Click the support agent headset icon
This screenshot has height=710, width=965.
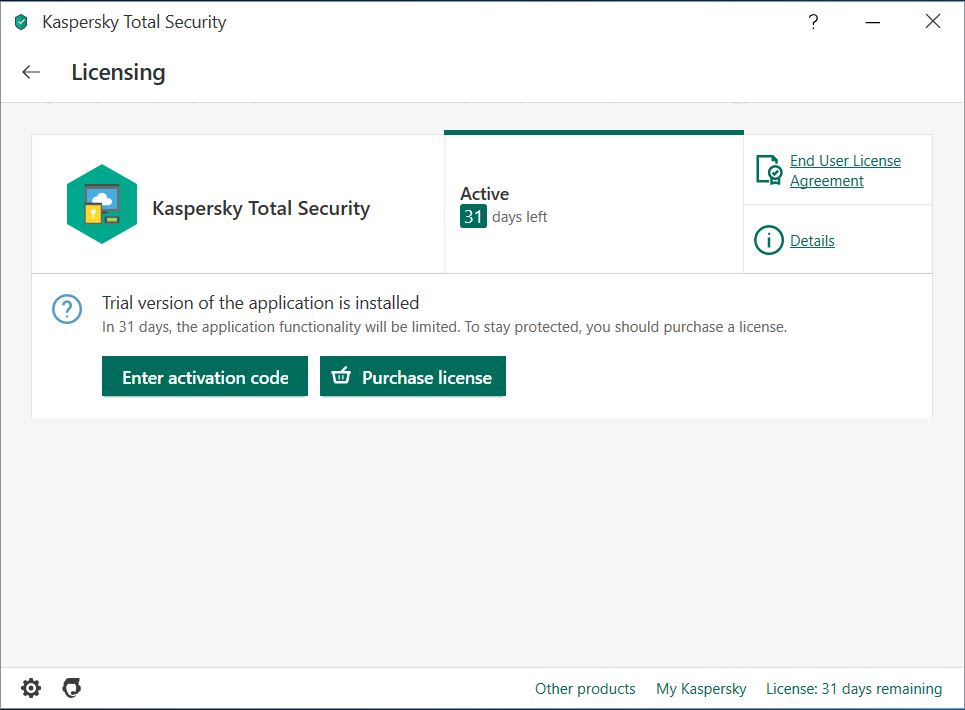71,688
